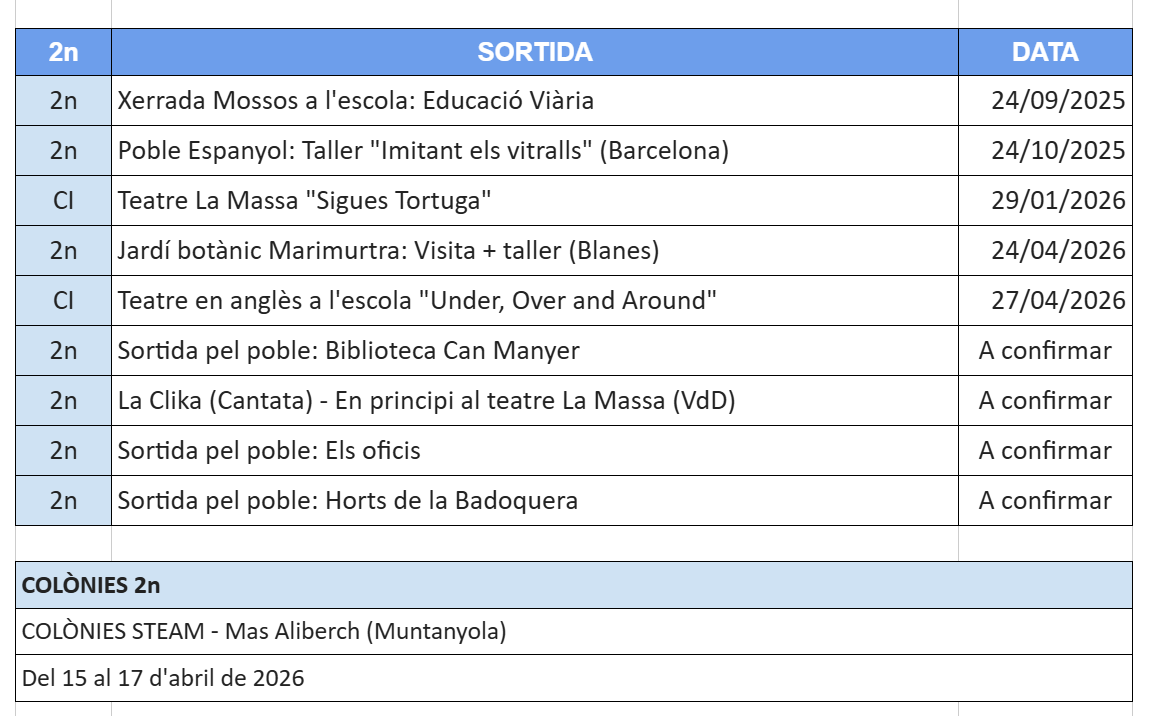
Task: Select the Poble Espanyol taller cell
Action: pos(423,151)
